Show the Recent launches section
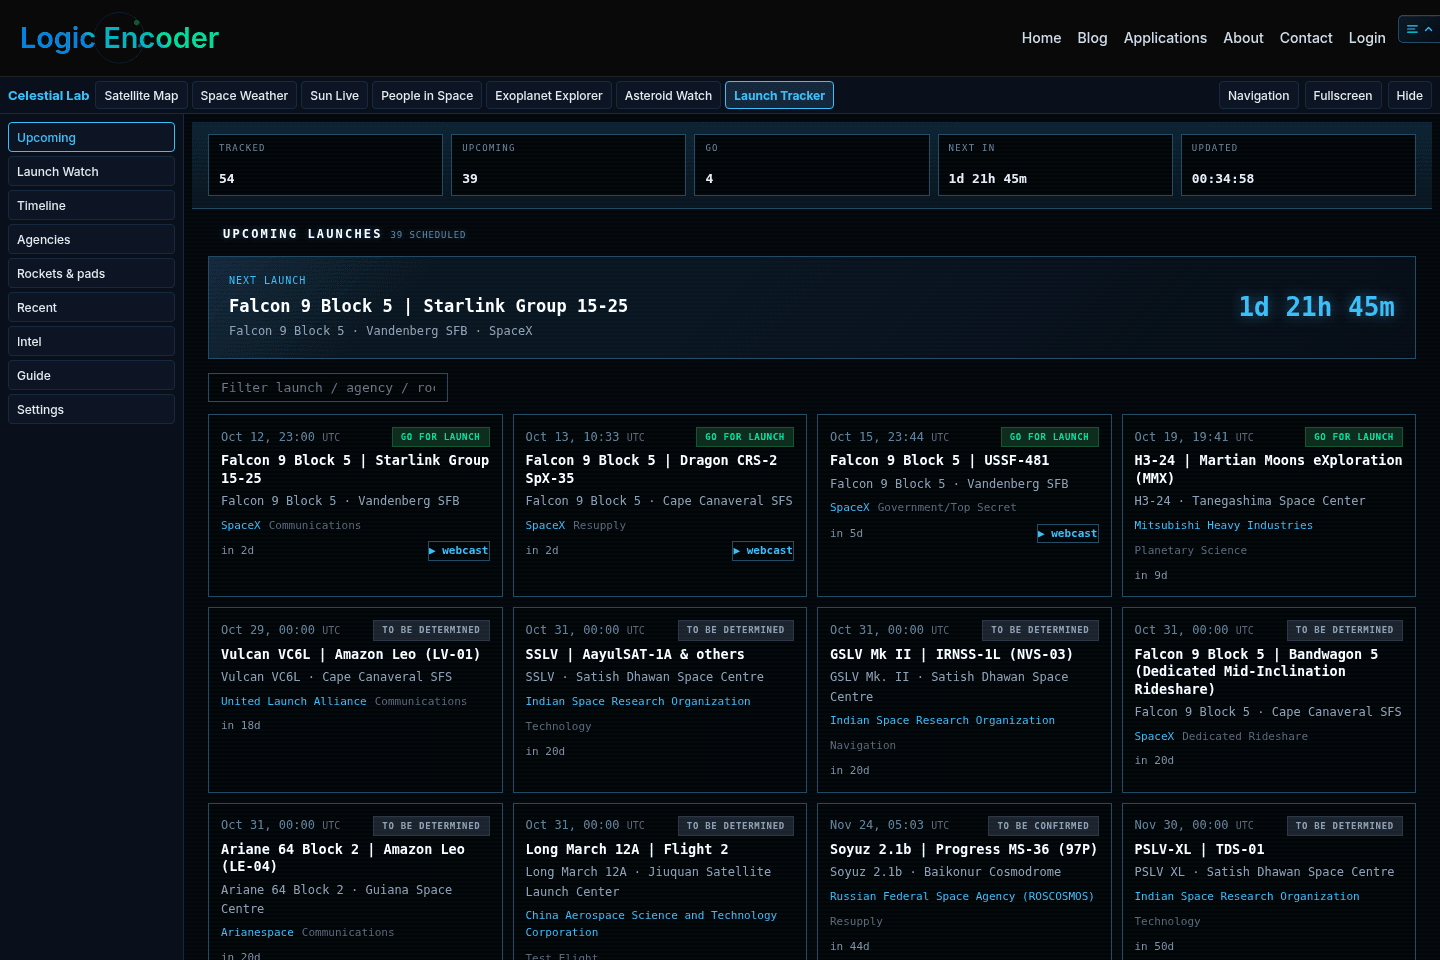The width and height of the screenshot is (1440, 960). point(91,307)
